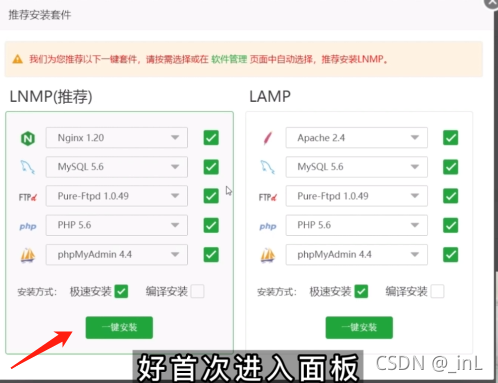Image resolution: width=498 pixels, height=383 pixels.
Task: Click the MySQL dolphin icon in LNMP
Action: 28,167
